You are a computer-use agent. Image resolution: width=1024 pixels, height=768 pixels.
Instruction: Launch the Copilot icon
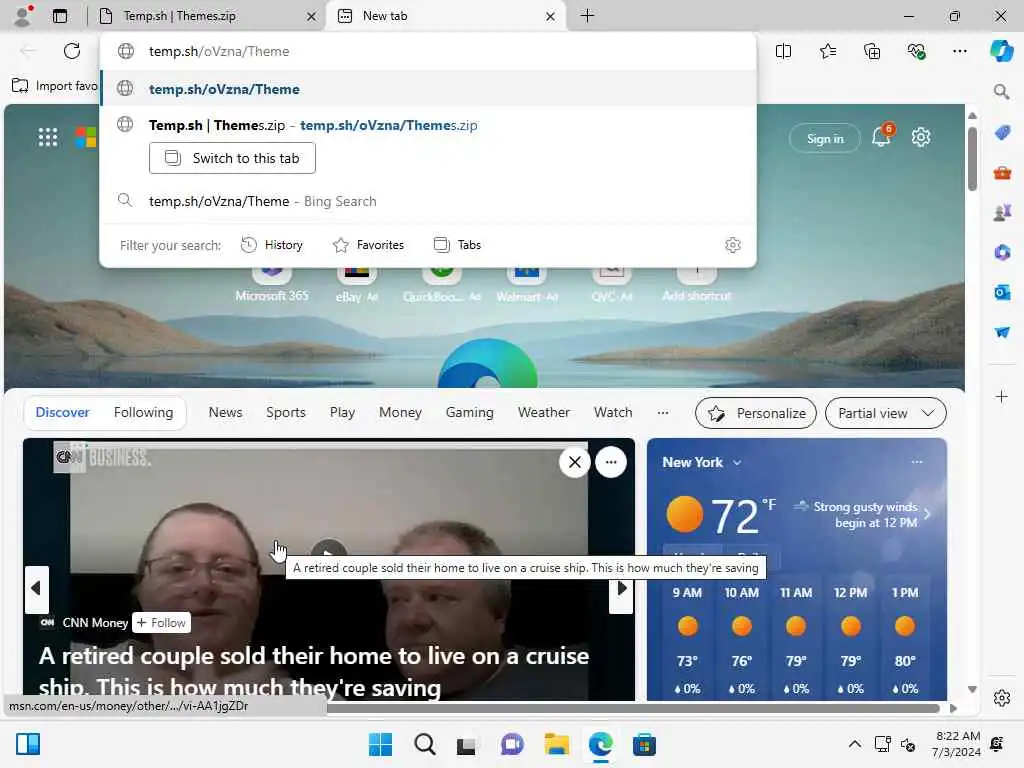click(1001, 51)
